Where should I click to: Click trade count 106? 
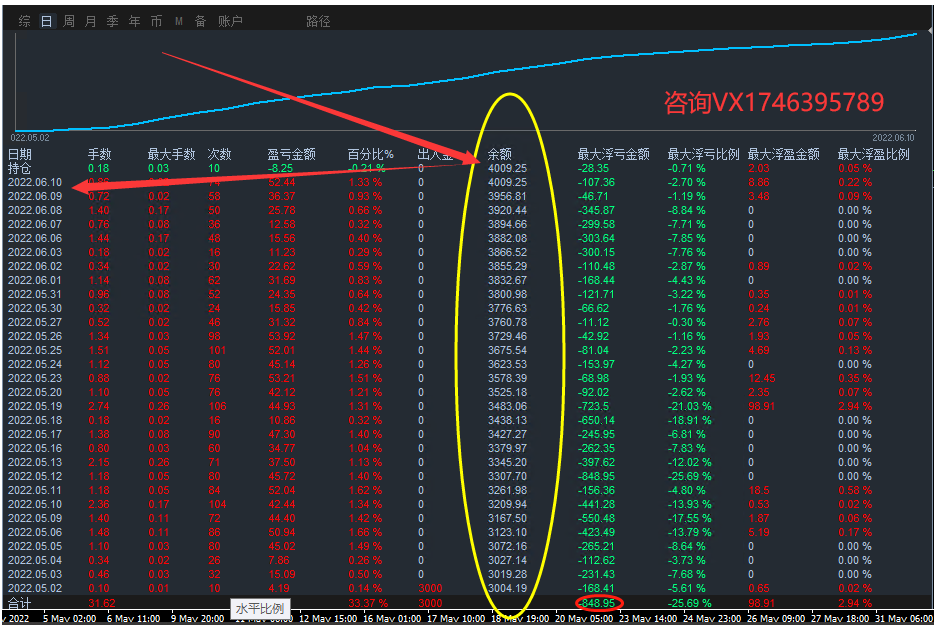(x=217, y=406)
